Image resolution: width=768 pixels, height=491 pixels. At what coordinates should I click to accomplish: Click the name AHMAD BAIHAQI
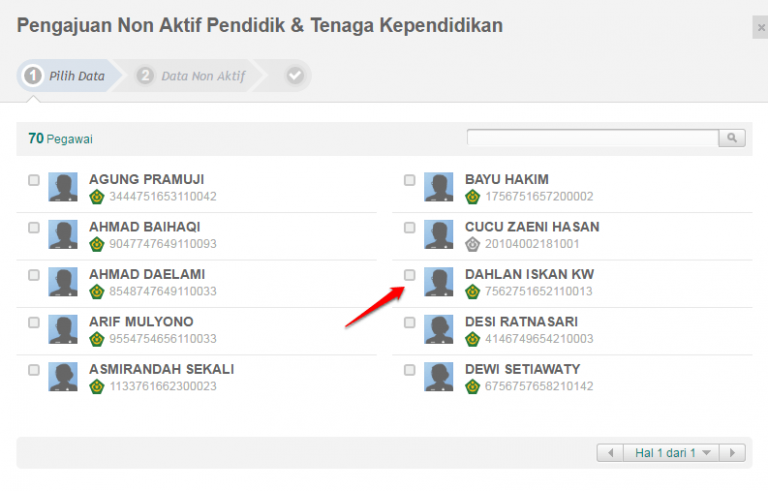tap(144, 227)
